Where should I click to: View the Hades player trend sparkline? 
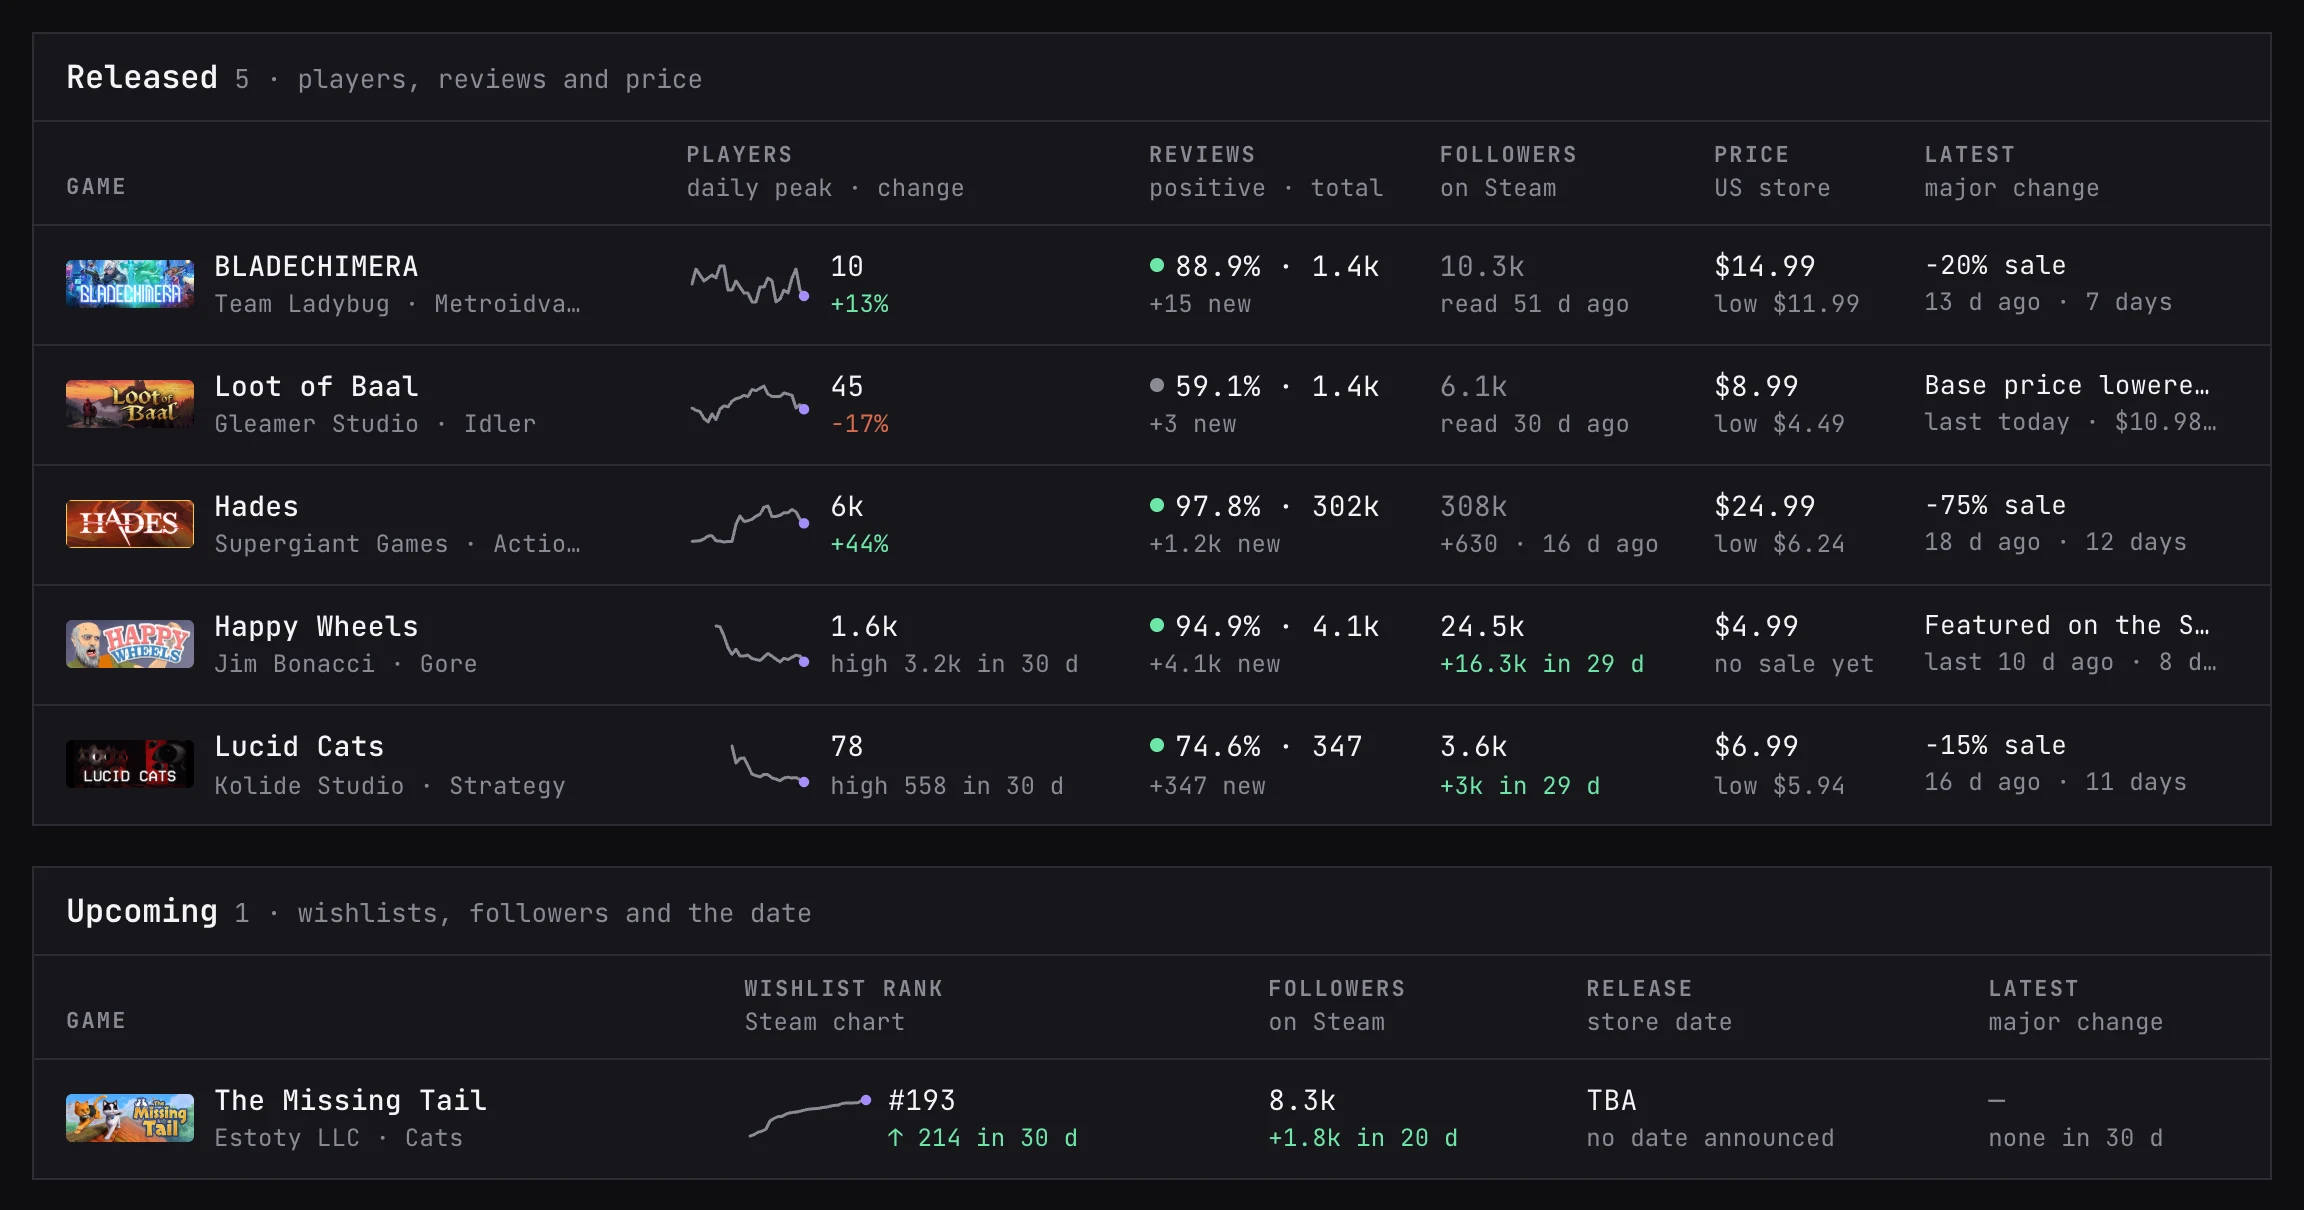coord(750,524)
